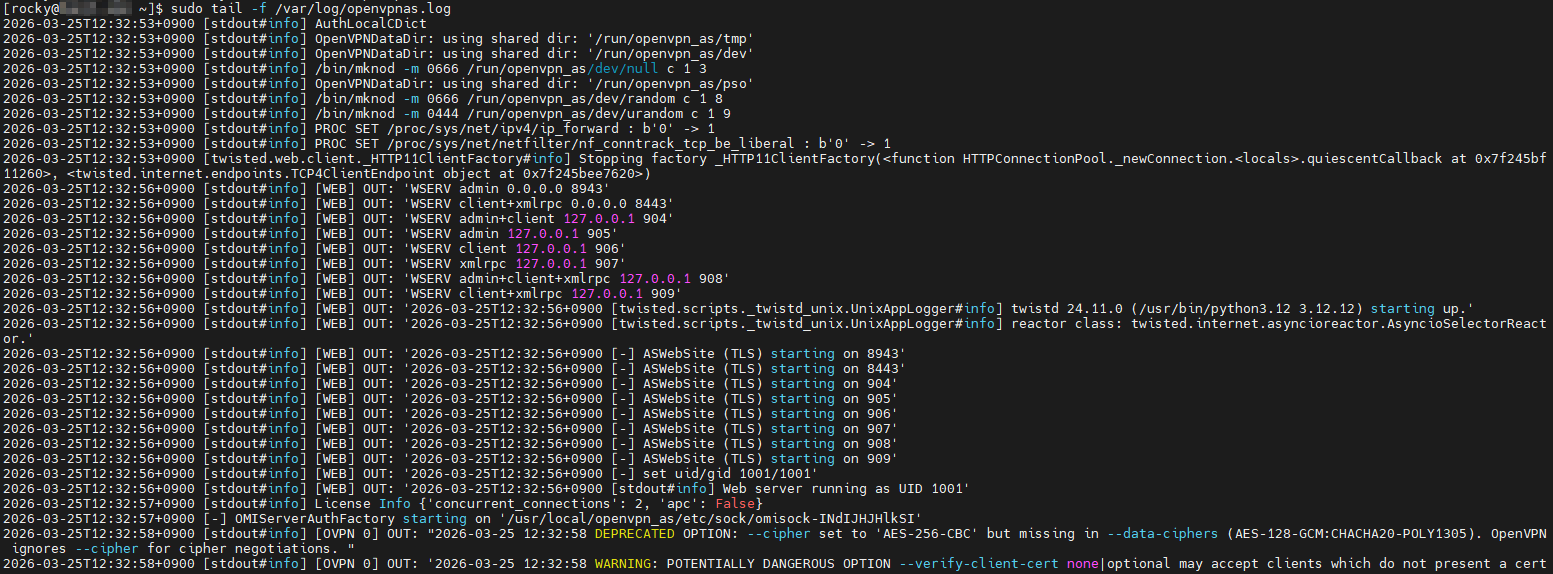Select the 'AuthLocalCDict' log line
The image size is (1553, 574).
(x=215, y=23)
